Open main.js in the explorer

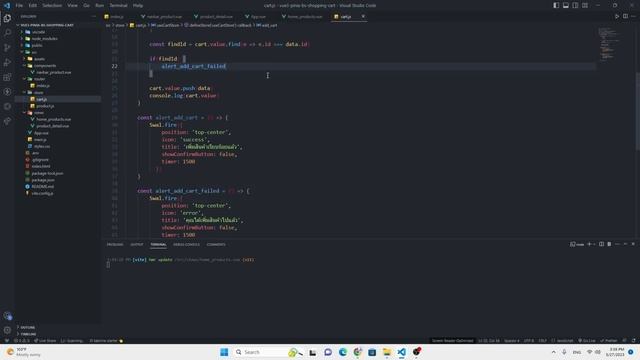click(40, 139)
